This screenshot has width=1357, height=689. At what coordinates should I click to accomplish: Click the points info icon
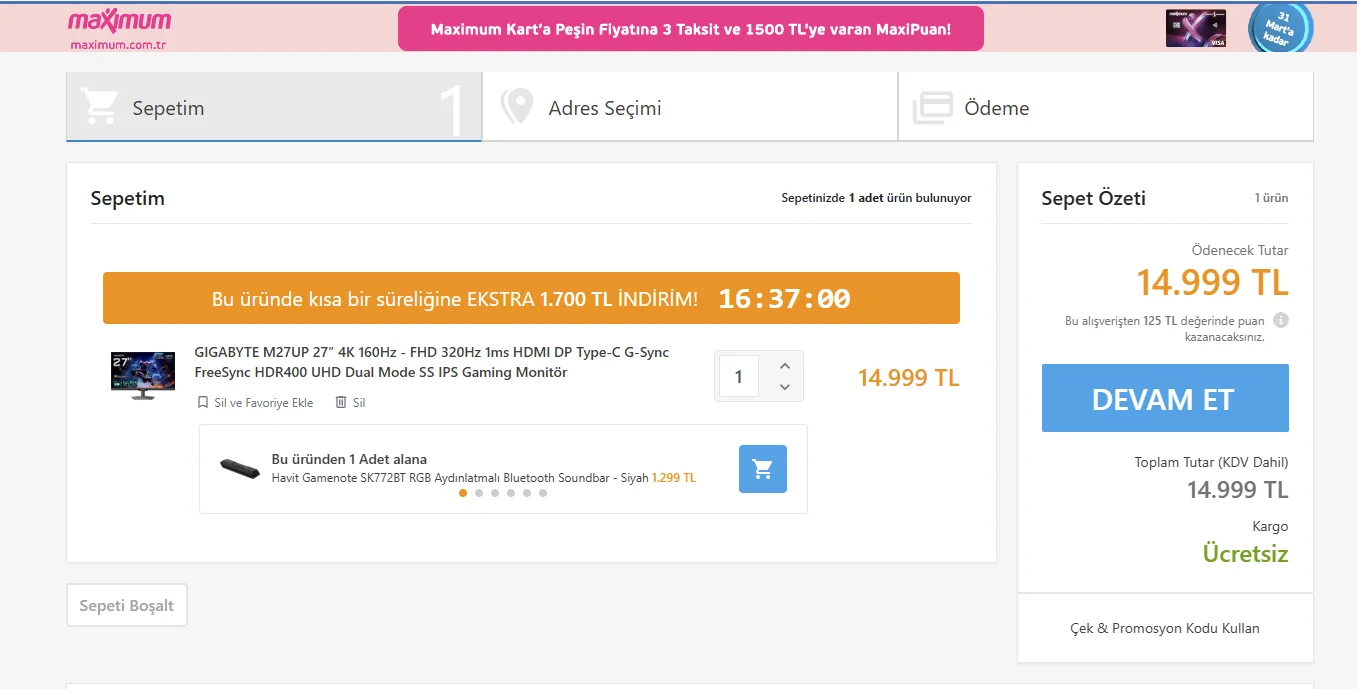[x=1281, y=321]
